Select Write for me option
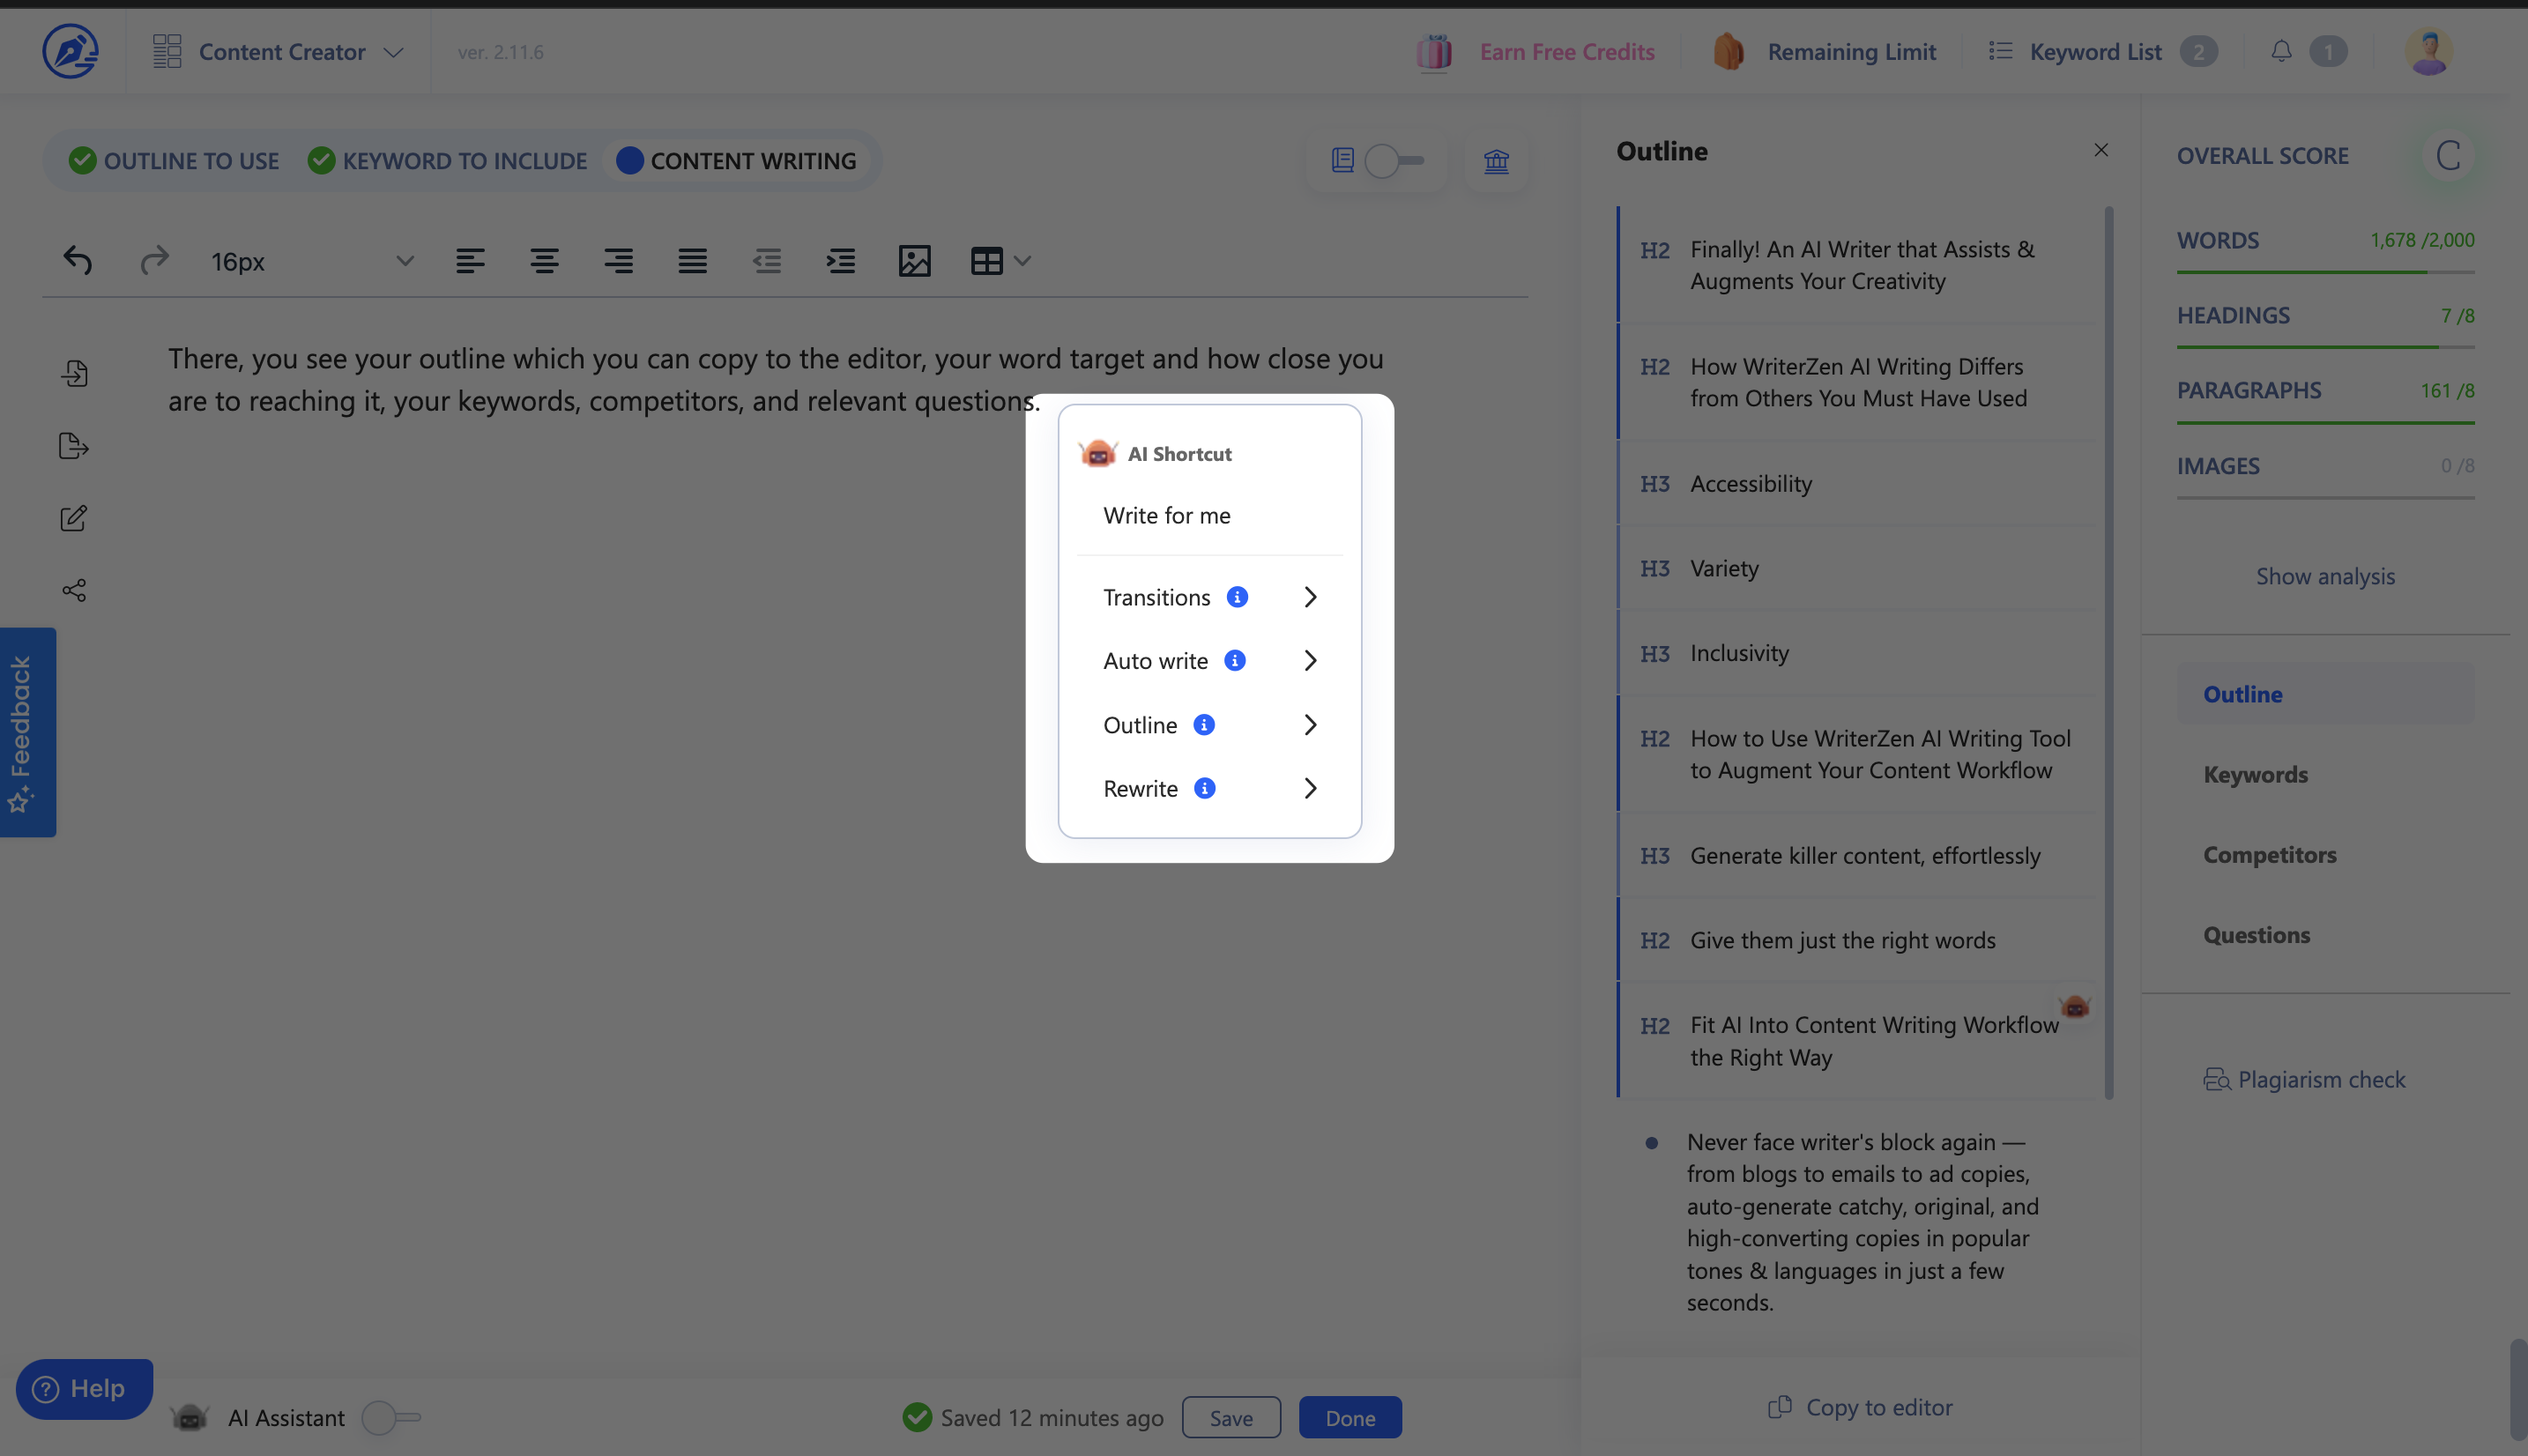2528x1456 pixels. pos(1167,515)
